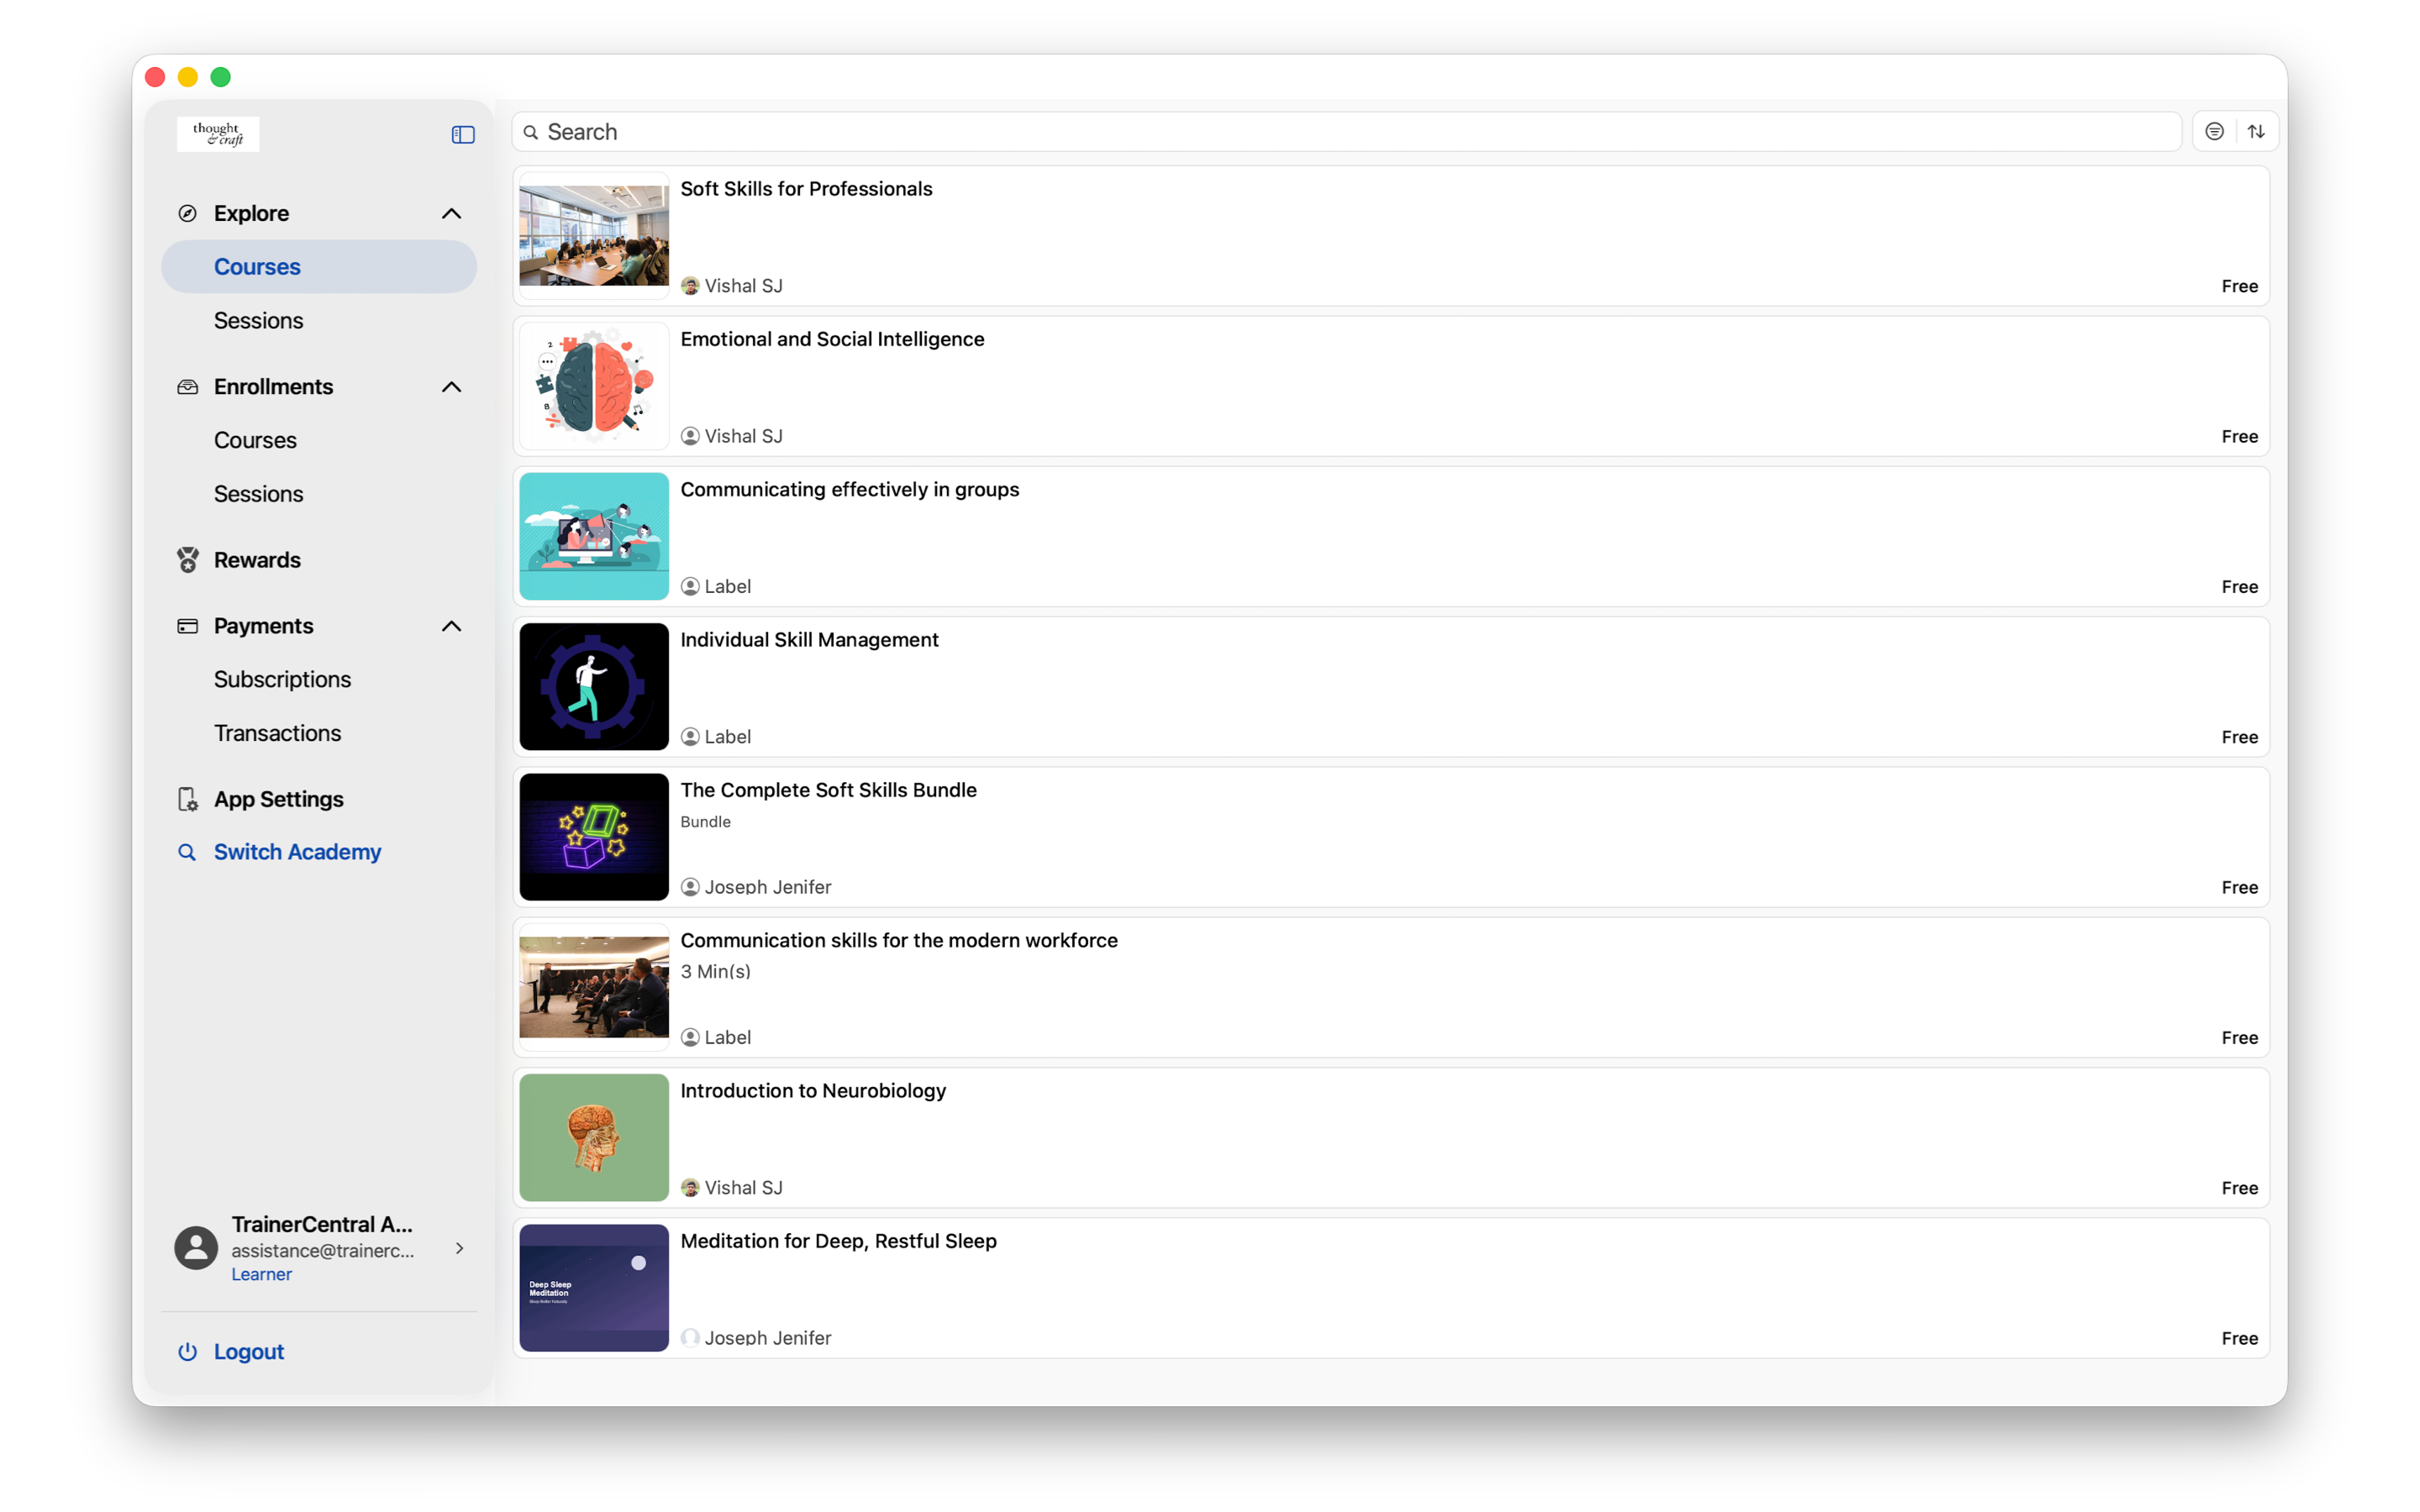Click the Enrollments tray icon
The image size is (2420, 1512).
[187, 387]
